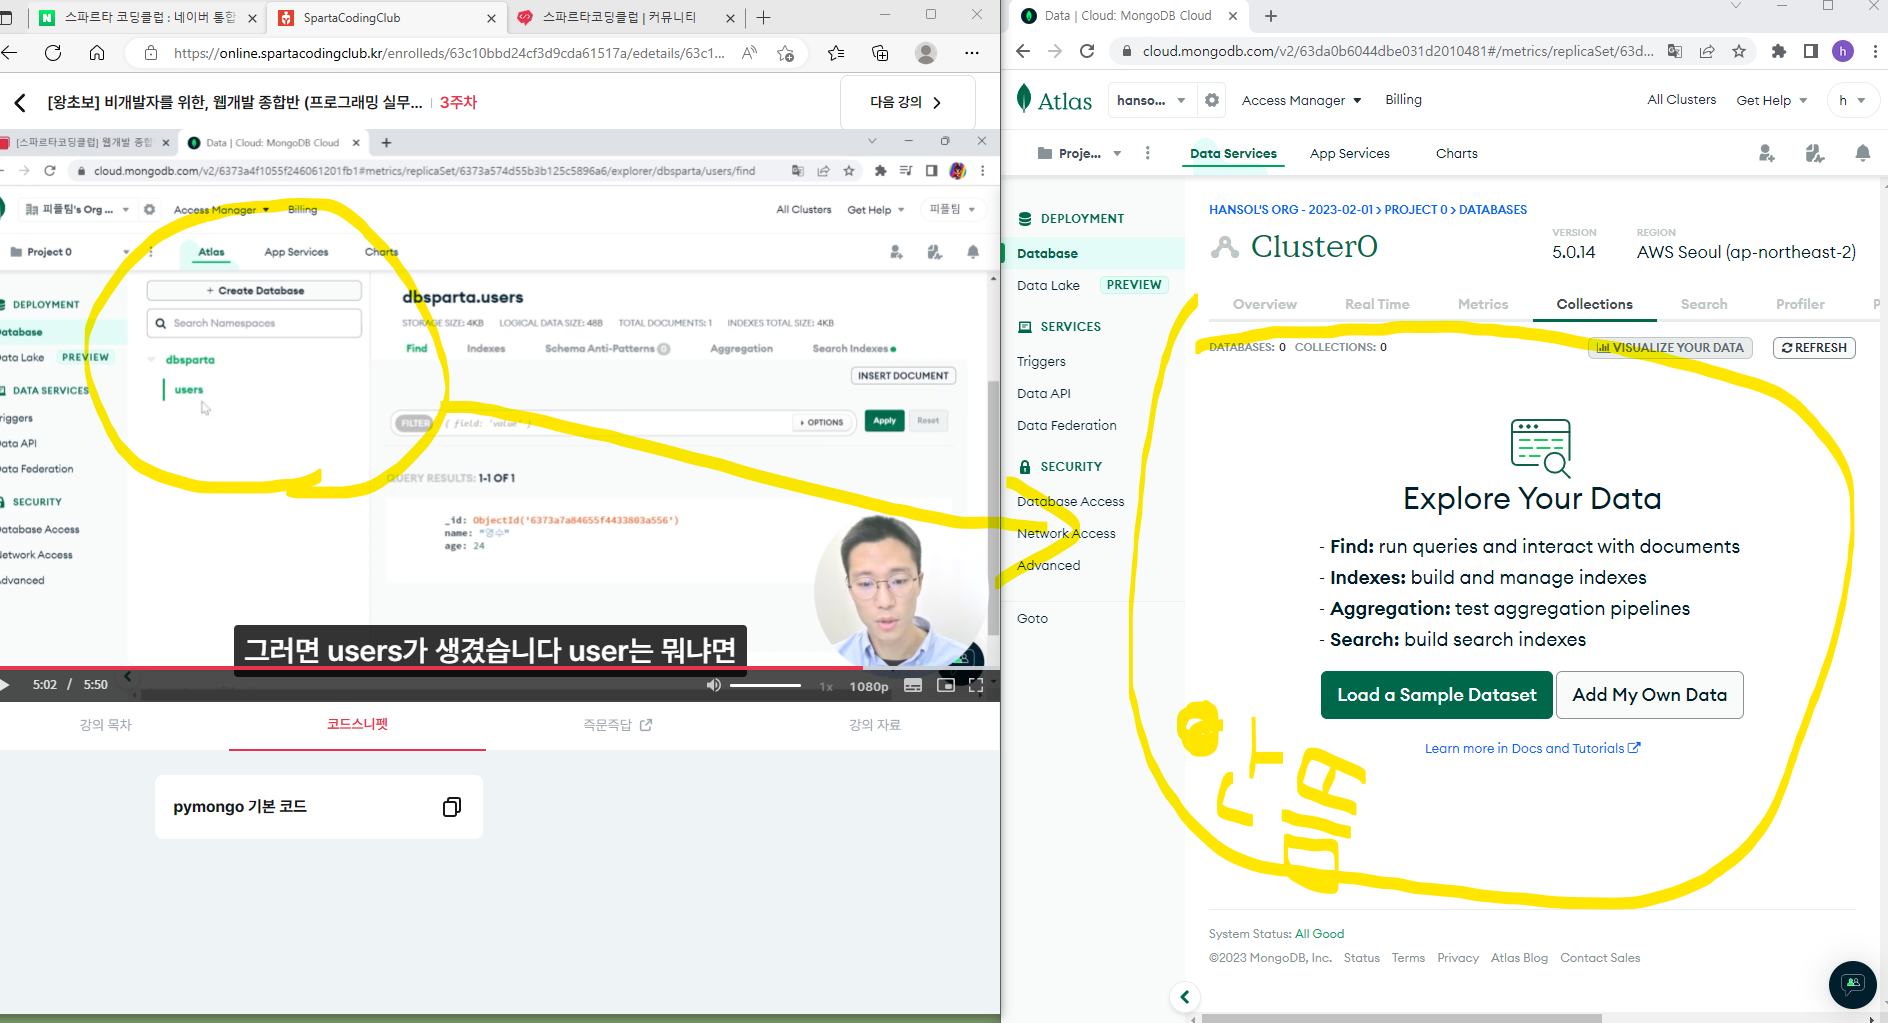Open Data API under Services

(x=1043, y=393)
